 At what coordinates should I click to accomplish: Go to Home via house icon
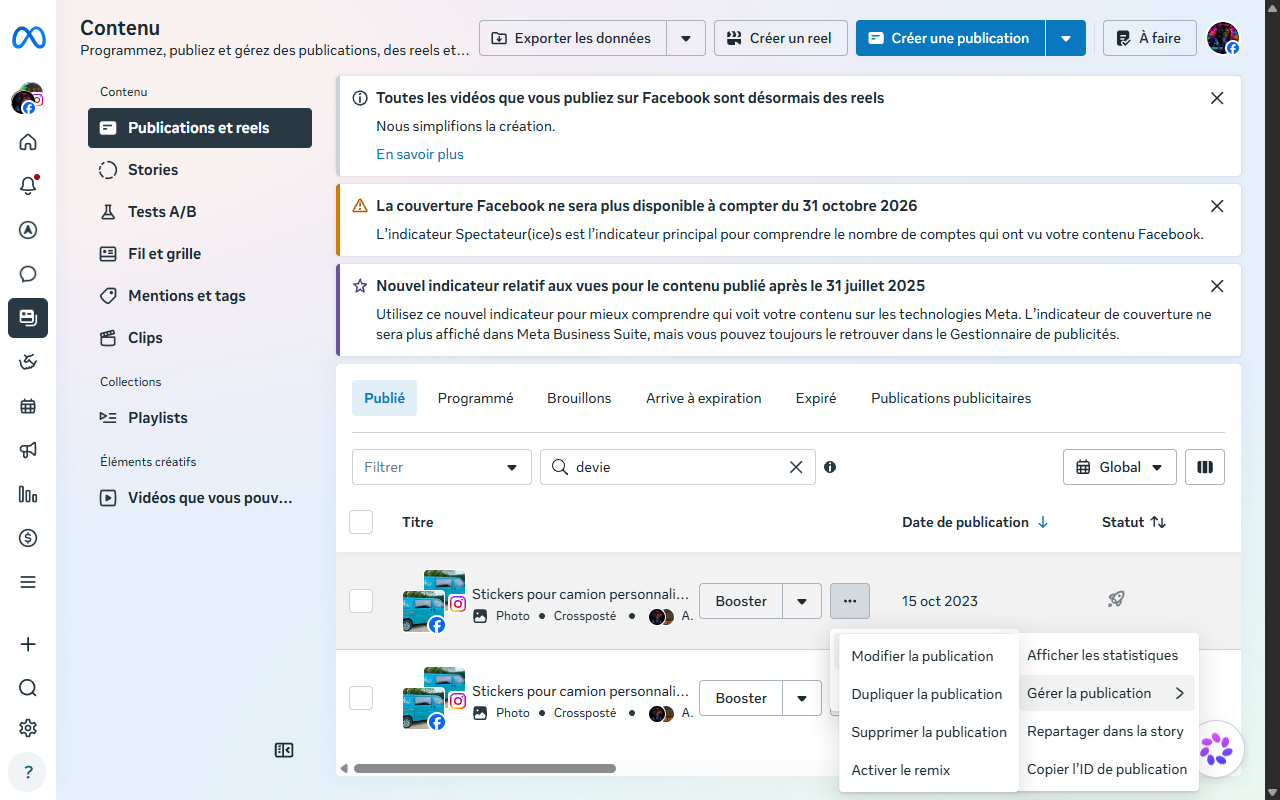click(x=28, y=142)
